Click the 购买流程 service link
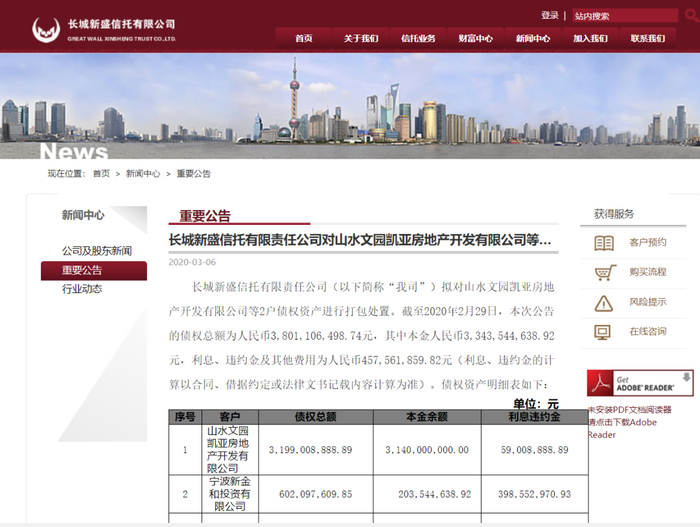Screen dimensions: 700x527 coord(648,272)
